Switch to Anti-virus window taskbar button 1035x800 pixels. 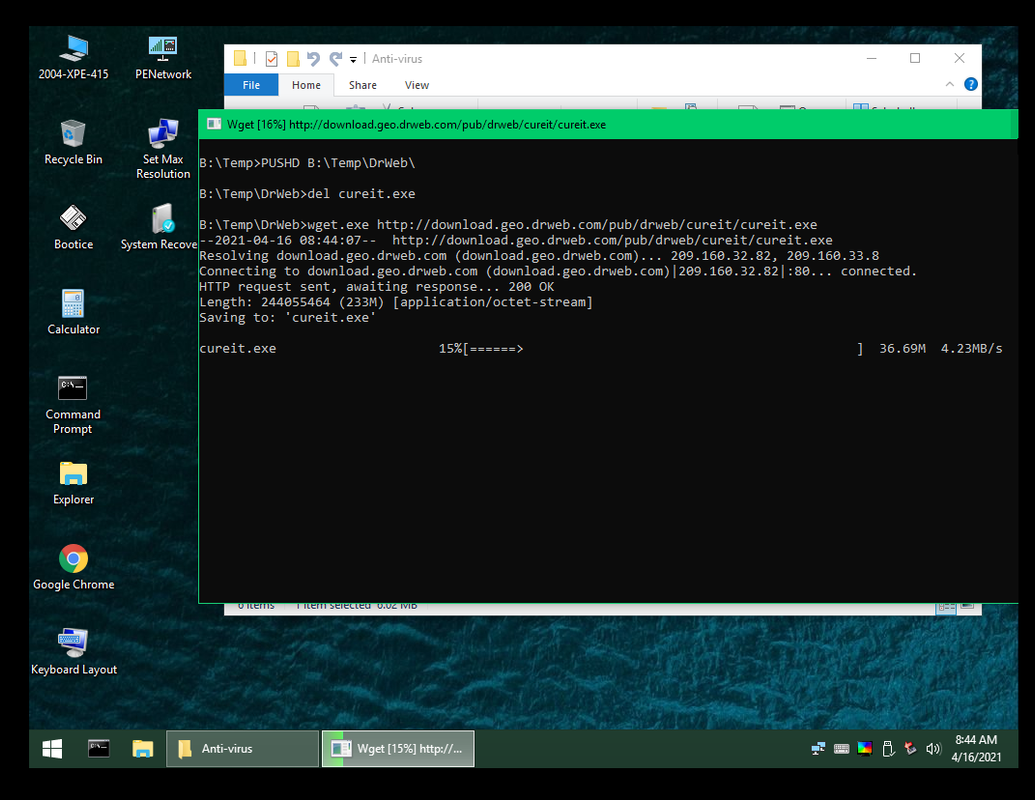tap(242, 749)
